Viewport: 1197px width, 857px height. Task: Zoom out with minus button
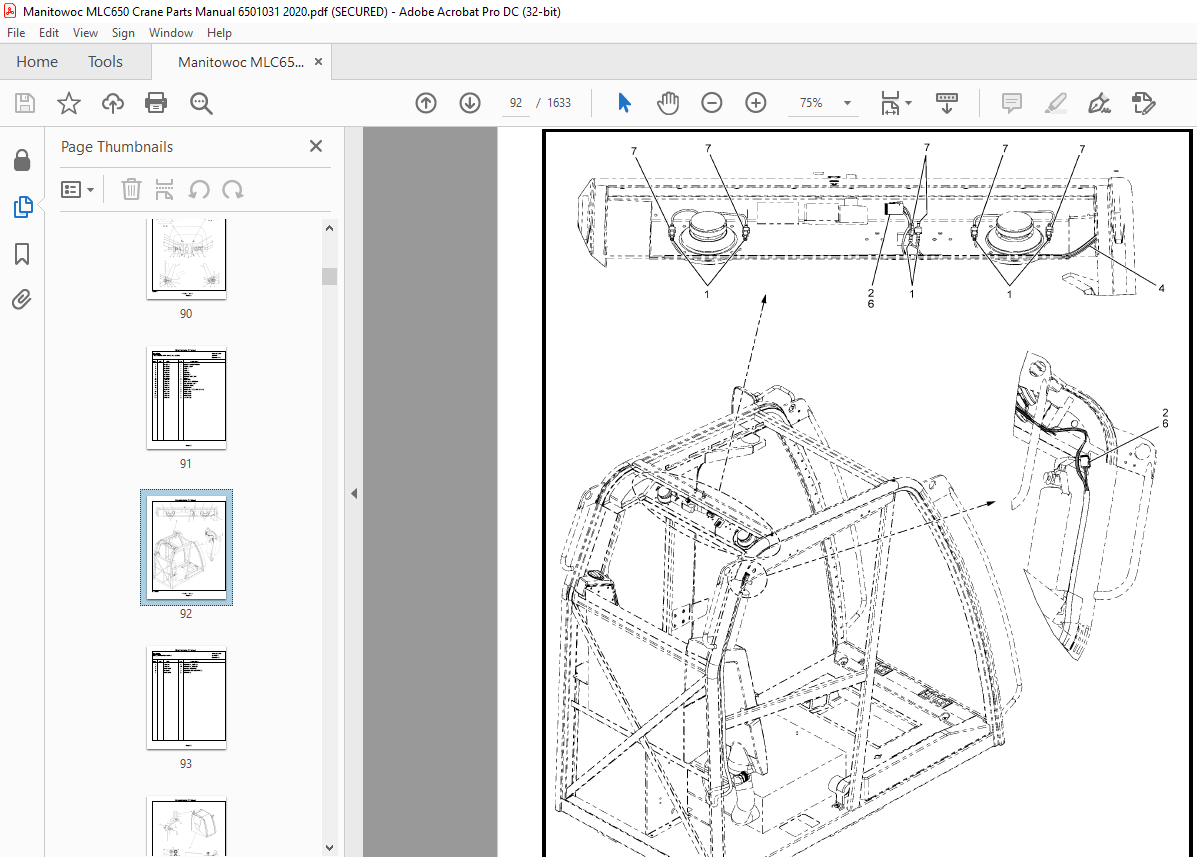[711, 103]
